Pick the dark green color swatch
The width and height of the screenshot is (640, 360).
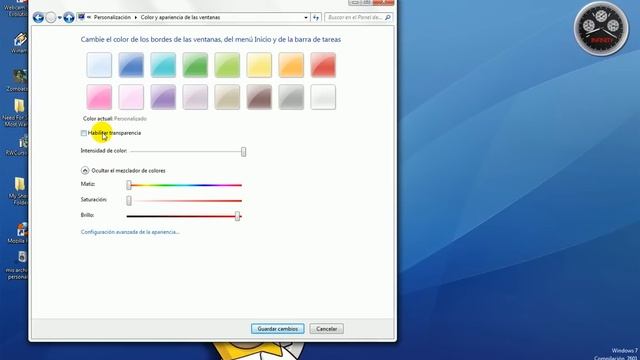(x=195, y=65)
